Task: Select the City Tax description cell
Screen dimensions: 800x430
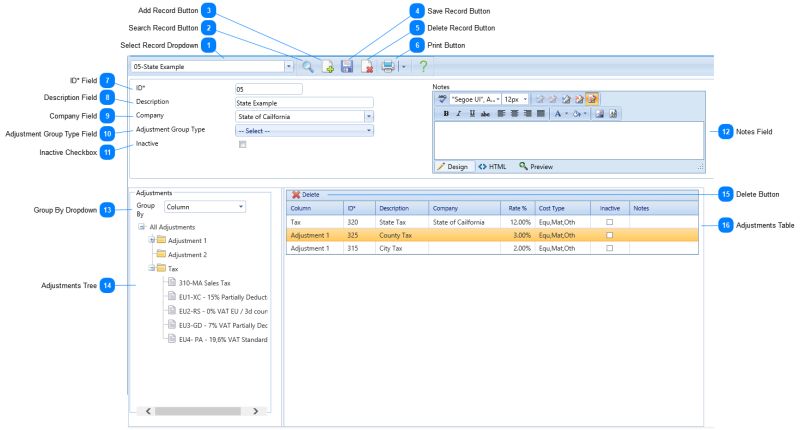Action: (402, 248)
